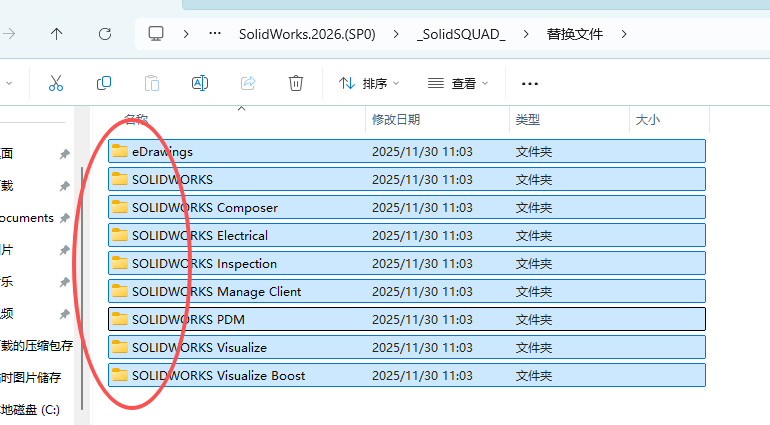Screen dimensions: 770x425
Task: Select SOLIDWORKS Electrical folder name
Action: pyautogui.click(x=200, y=235)
